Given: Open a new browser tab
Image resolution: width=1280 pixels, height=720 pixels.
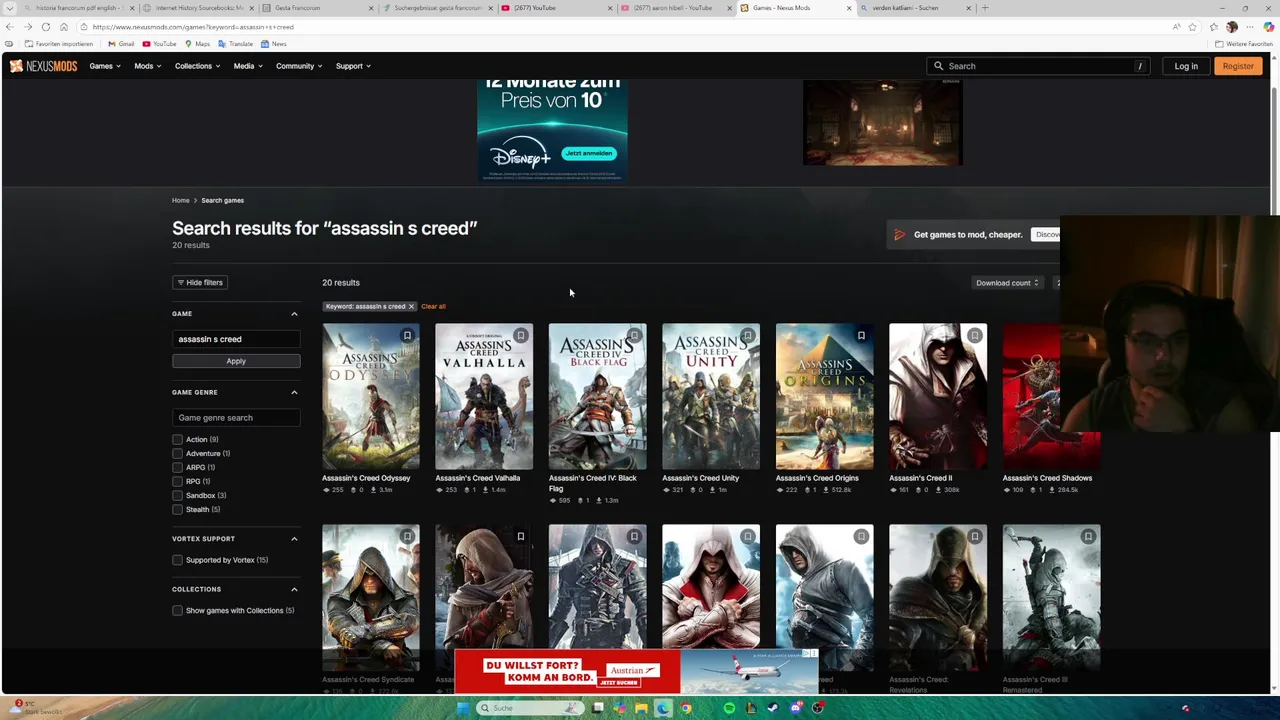Looking at the screenshot, I should 985,8.
